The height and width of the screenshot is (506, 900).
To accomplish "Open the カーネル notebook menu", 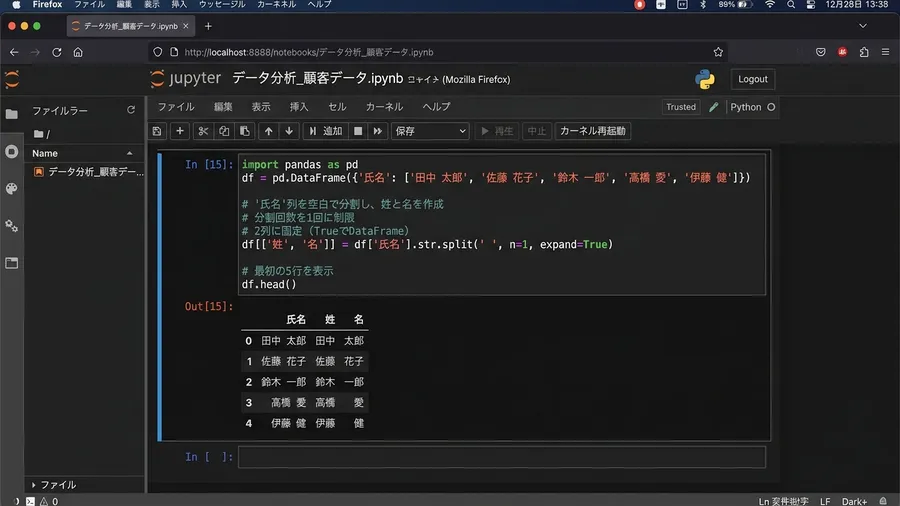I will (385, 107).
